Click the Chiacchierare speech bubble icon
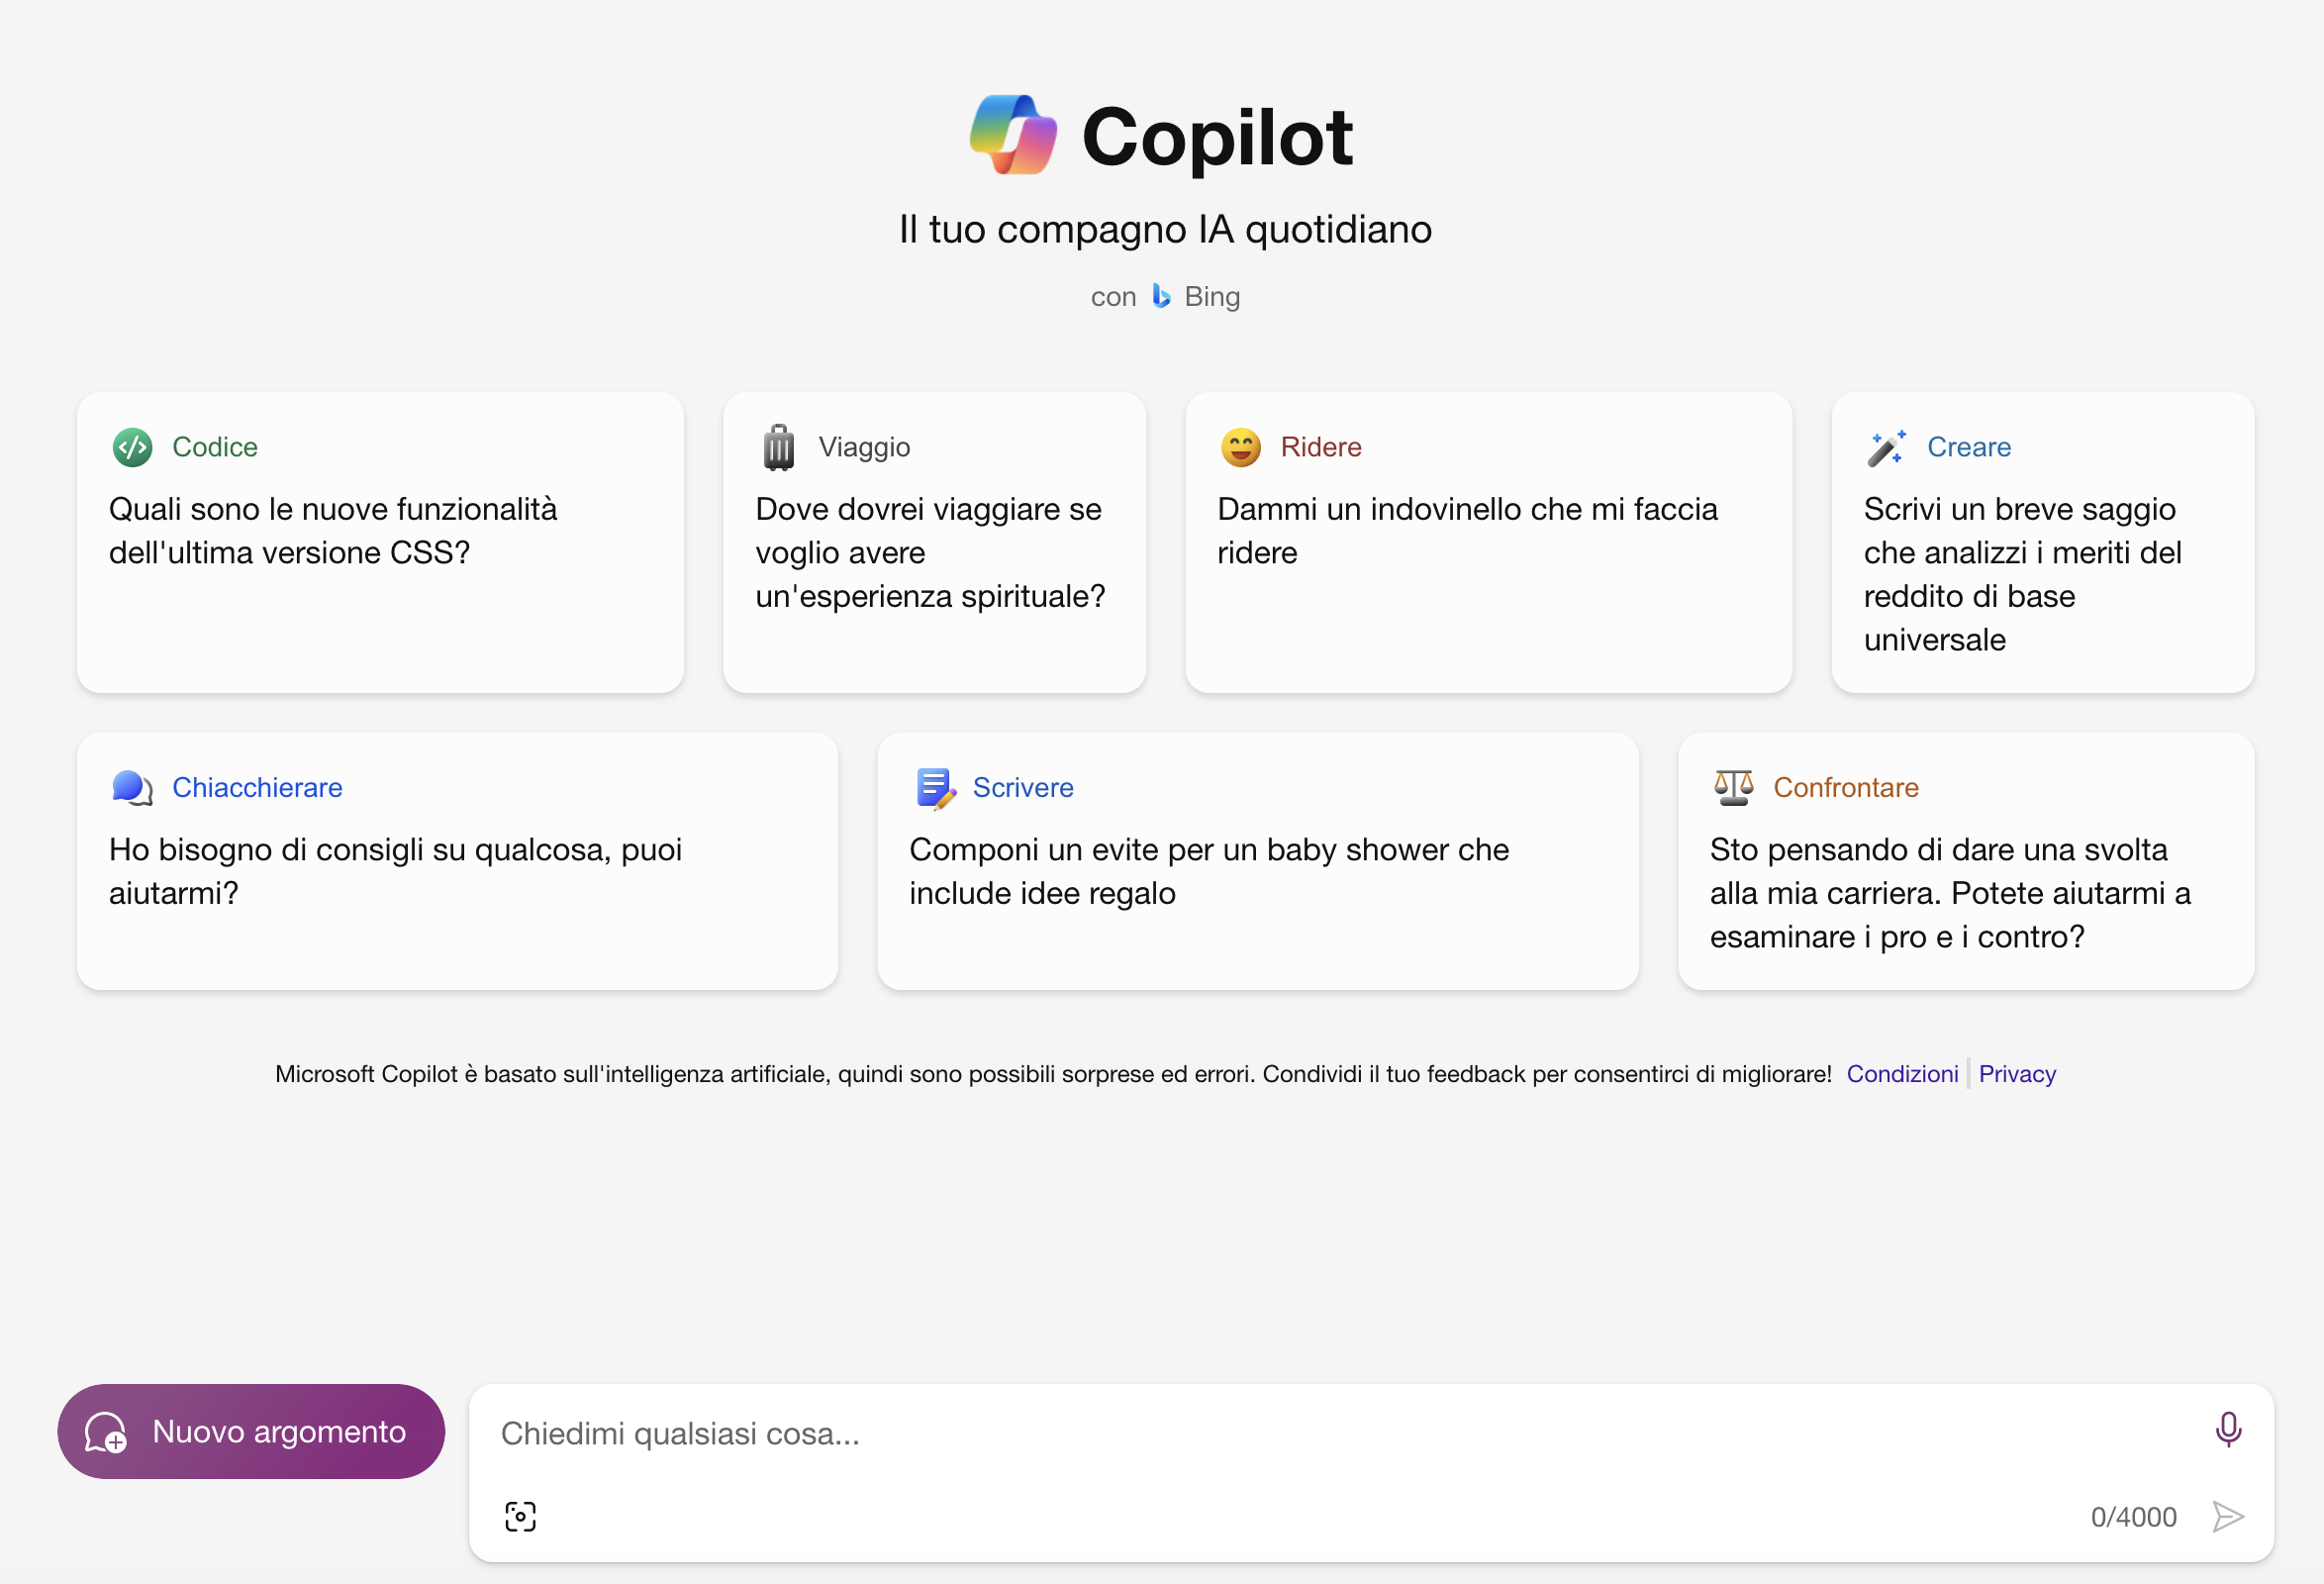The width and height of the screenshot is (2324, 1584). tap(132, 788)
